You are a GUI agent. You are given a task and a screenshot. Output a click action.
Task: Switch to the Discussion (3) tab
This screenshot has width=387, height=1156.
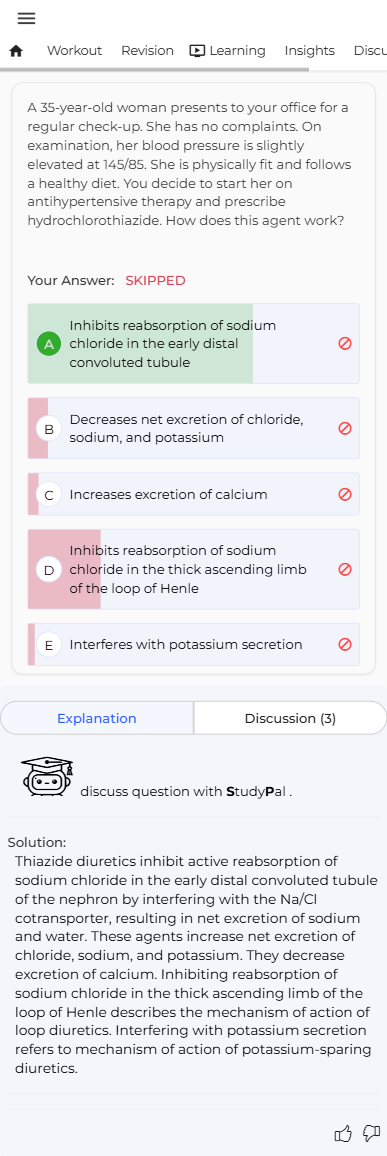pos(290,718)
